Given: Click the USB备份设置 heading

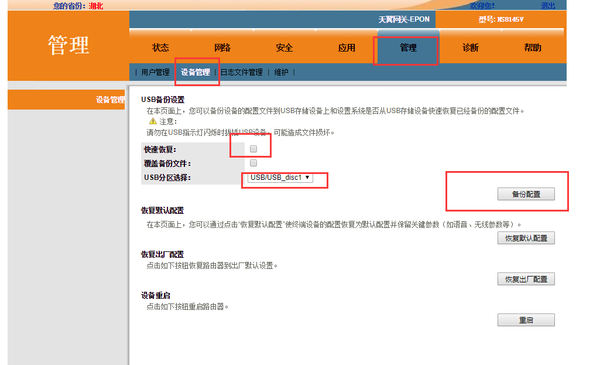Looking at the screenshot, I should click(x=163, y=99).
